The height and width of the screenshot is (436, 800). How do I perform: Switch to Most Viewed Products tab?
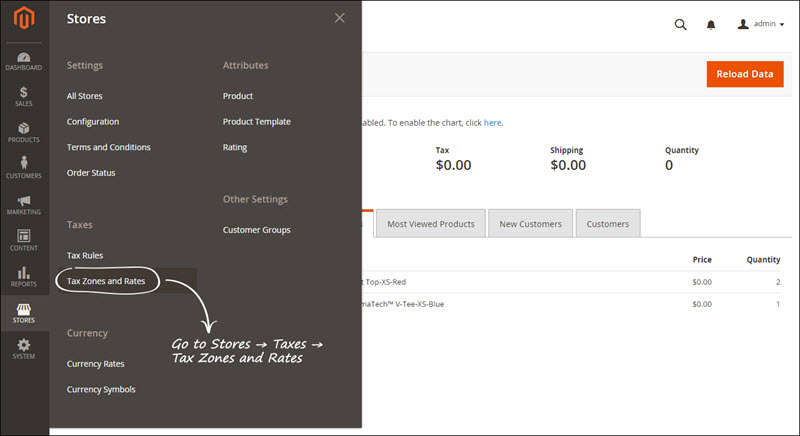pos(432,224)
